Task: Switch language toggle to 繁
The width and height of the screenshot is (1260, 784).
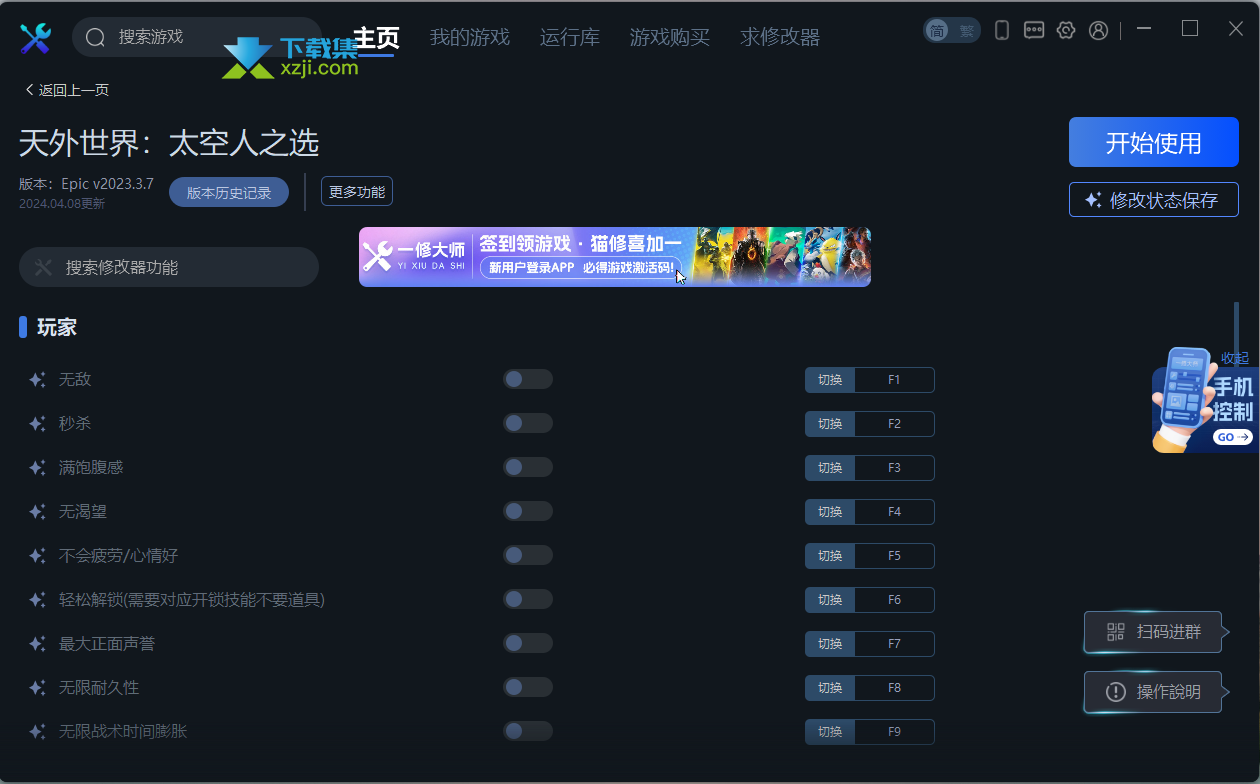Action: click(966, 30)
